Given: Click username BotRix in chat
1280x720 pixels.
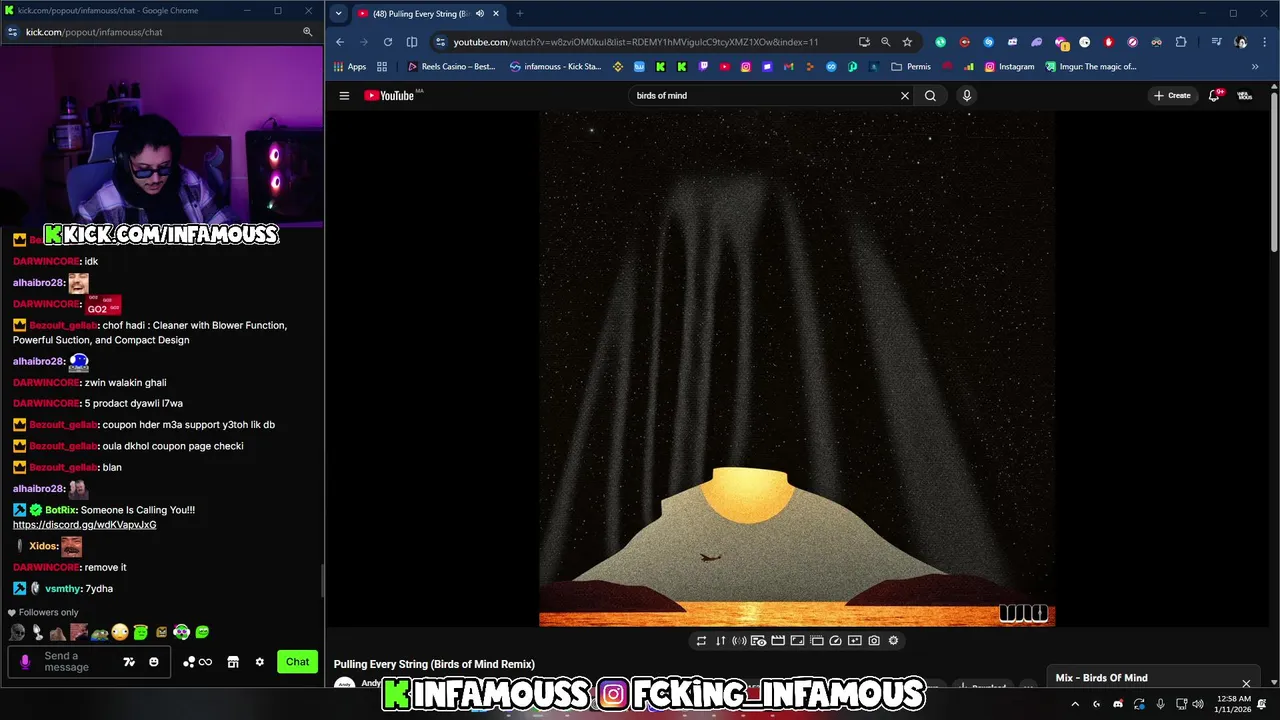Looking at the screenshot, I should tap(60, 510).
